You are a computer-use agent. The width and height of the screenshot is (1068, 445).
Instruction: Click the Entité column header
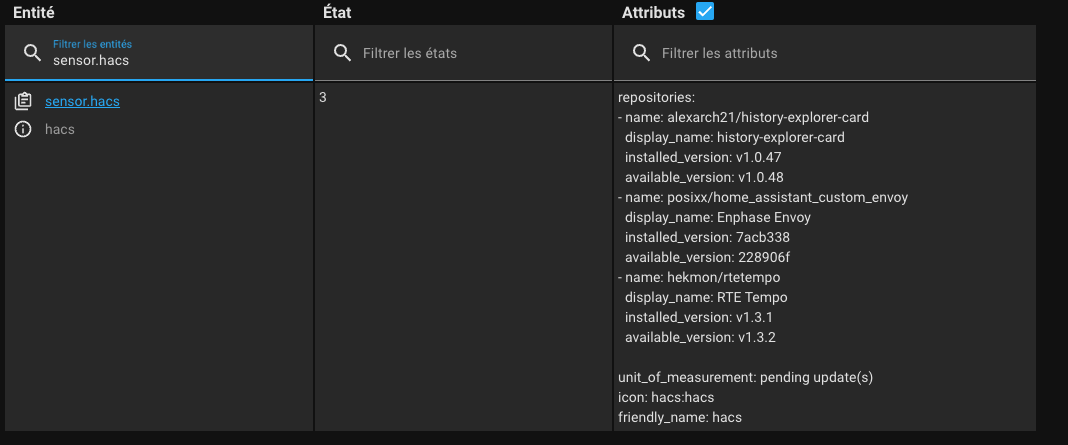[x=34, y=12]
